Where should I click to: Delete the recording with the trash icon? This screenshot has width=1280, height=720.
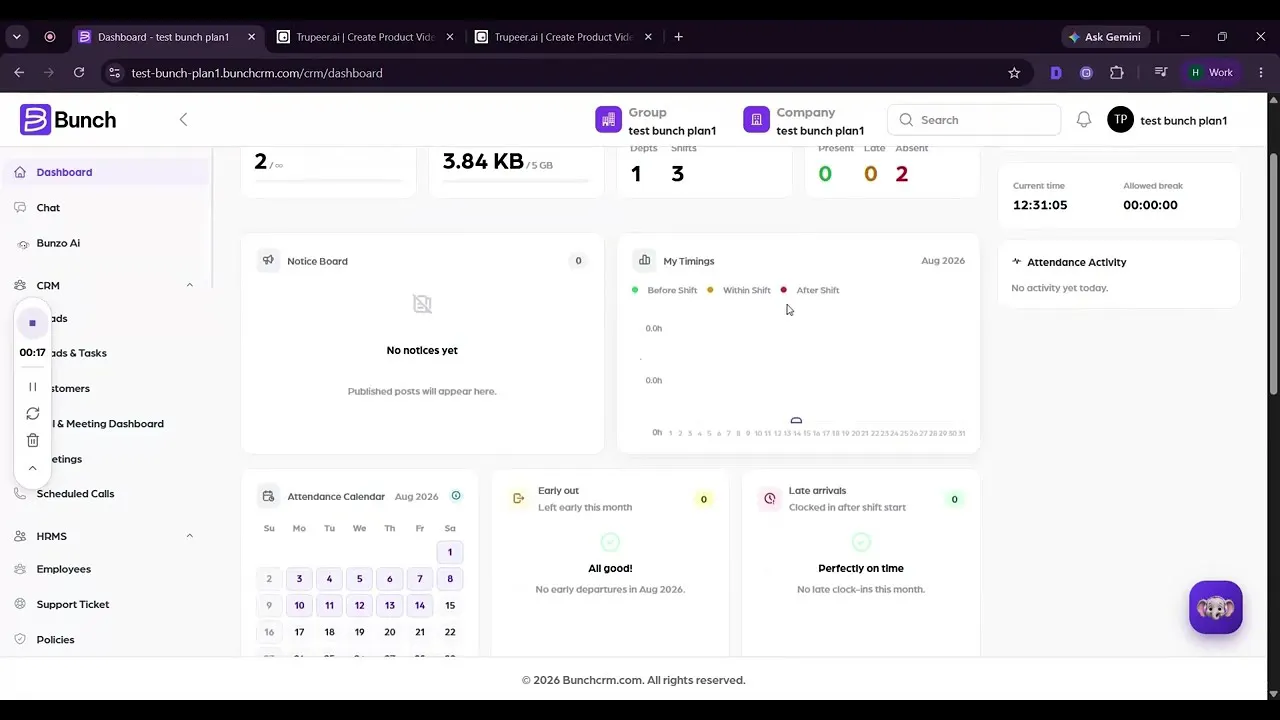(32, 441)
